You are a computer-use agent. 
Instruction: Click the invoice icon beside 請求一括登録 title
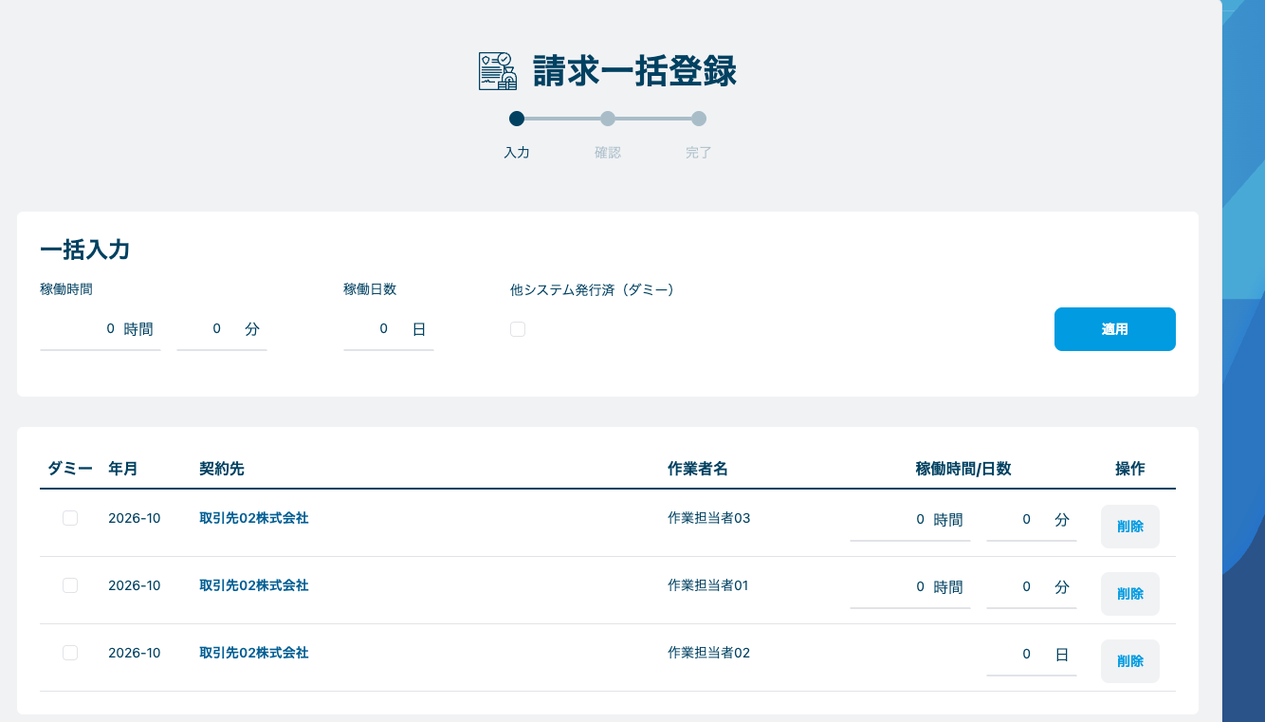498,71
